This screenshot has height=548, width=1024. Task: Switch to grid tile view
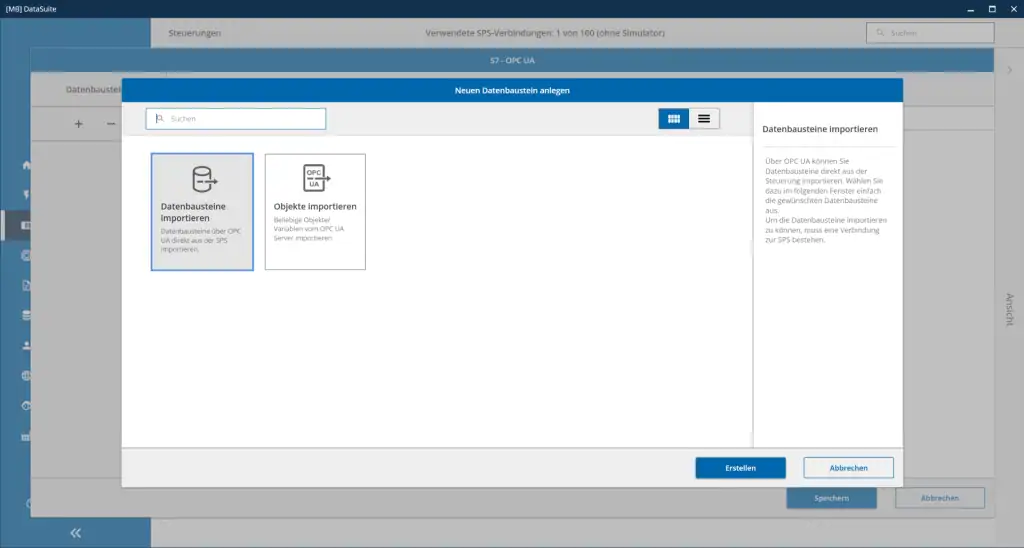(x=673, y=119)
